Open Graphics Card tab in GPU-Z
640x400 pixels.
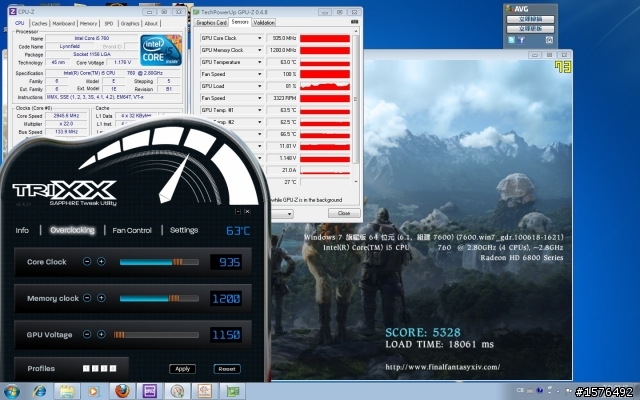pos(211,22)
